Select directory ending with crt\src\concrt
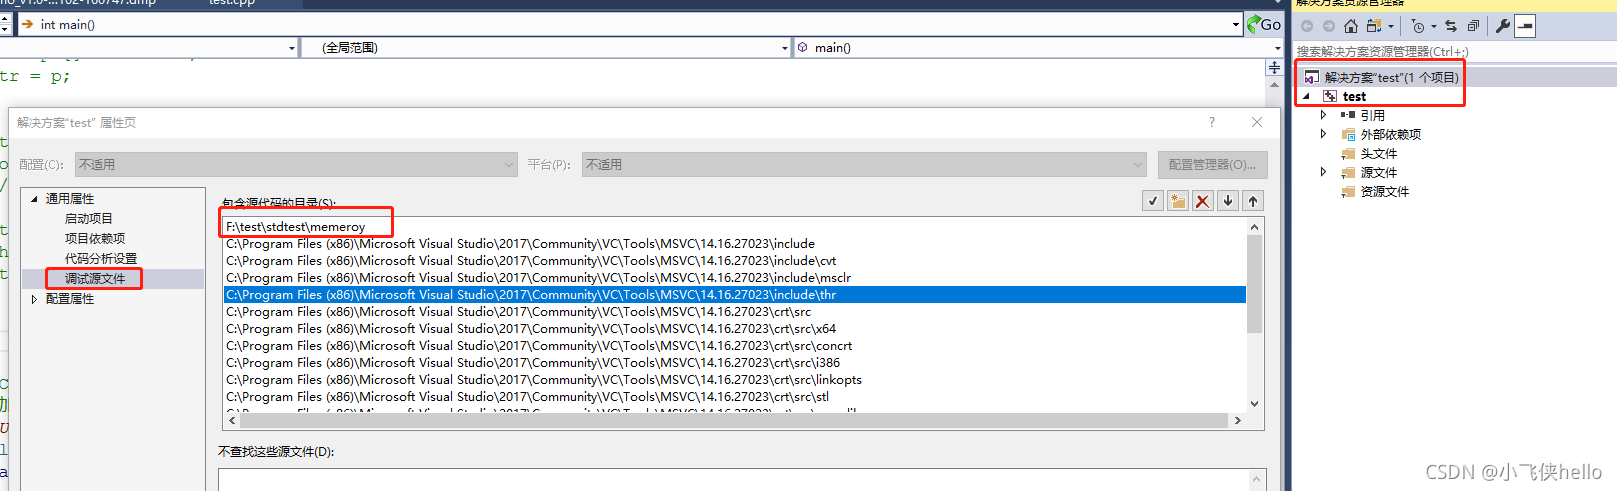The width and height of the screenshot is (1617, 491). coord(735,345)
